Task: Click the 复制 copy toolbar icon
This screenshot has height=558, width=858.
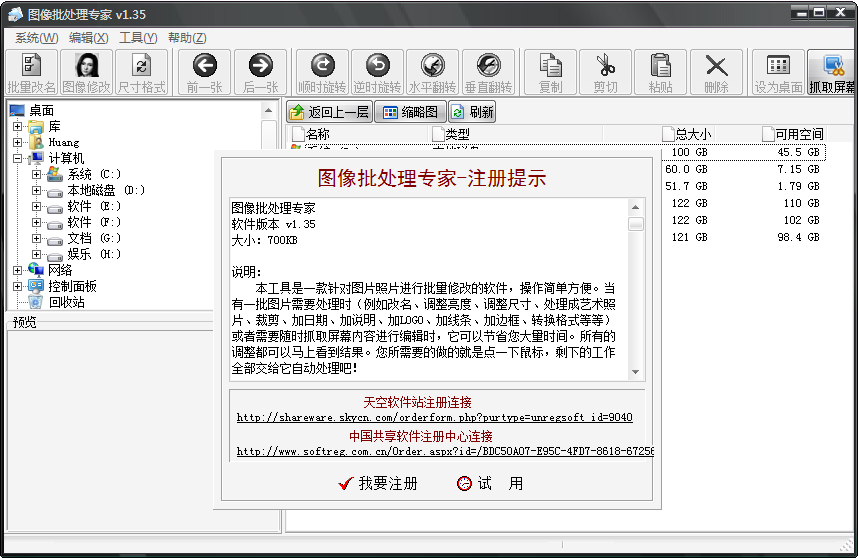Action: (x=550, y=72)
